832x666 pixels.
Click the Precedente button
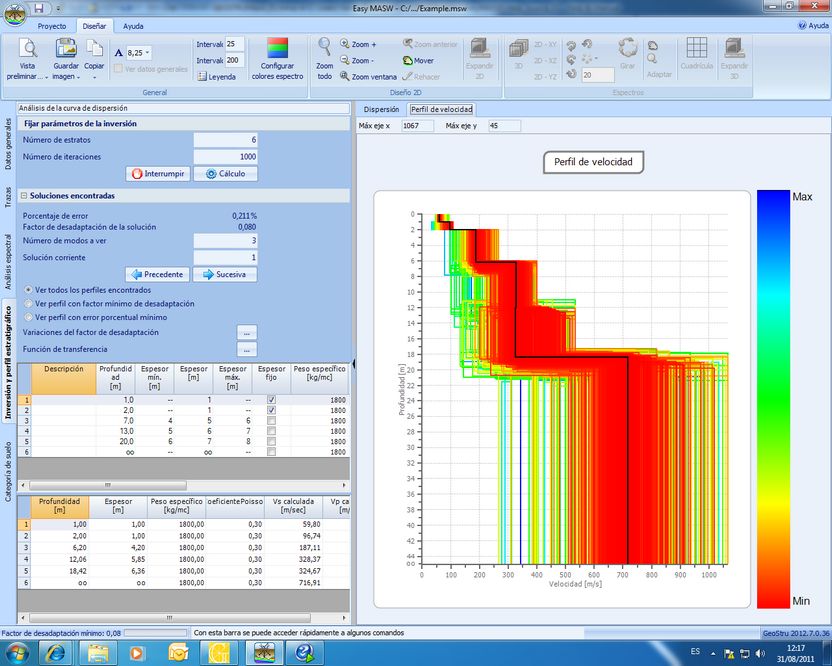click(158, 274)
